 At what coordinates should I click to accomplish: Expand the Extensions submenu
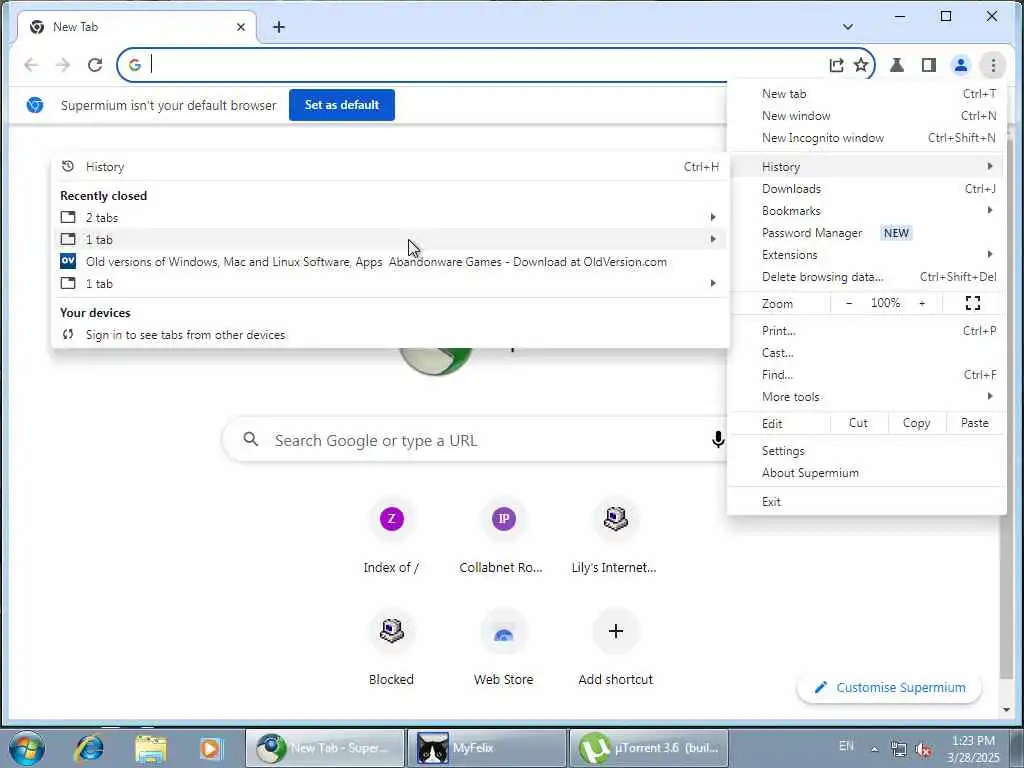(867, 255)
